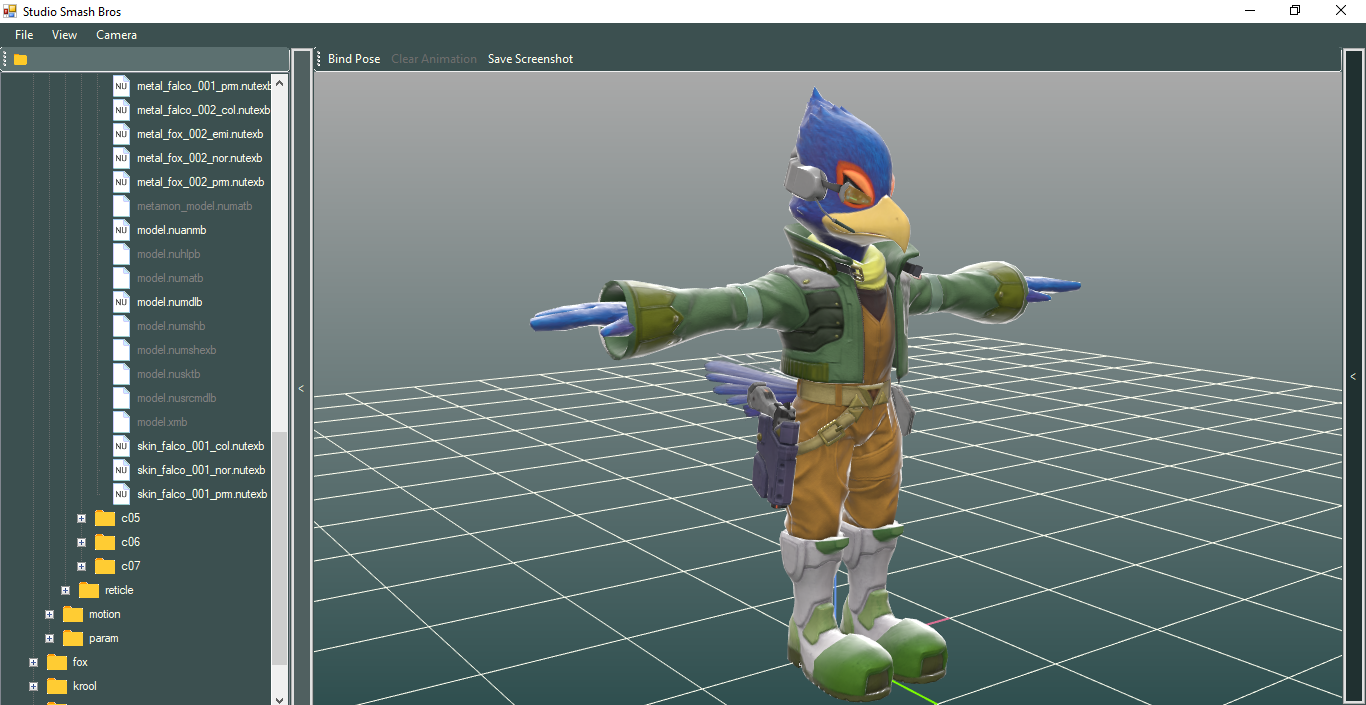Screen dimensions: 1366x705
Task: Expand the motion folder
Action: coord(49,614)
